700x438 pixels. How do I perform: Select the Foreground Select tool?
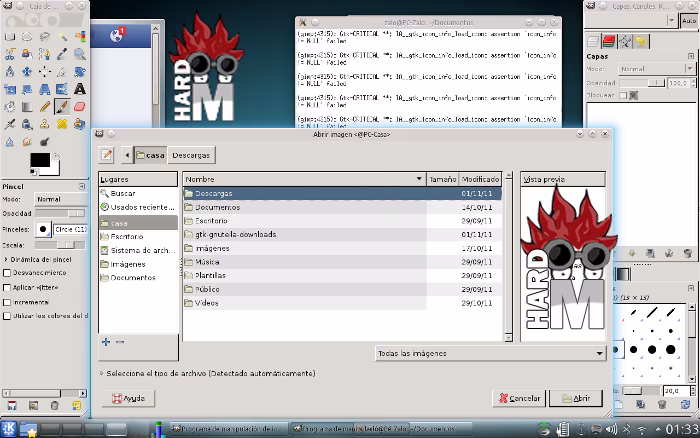(27, 54)
